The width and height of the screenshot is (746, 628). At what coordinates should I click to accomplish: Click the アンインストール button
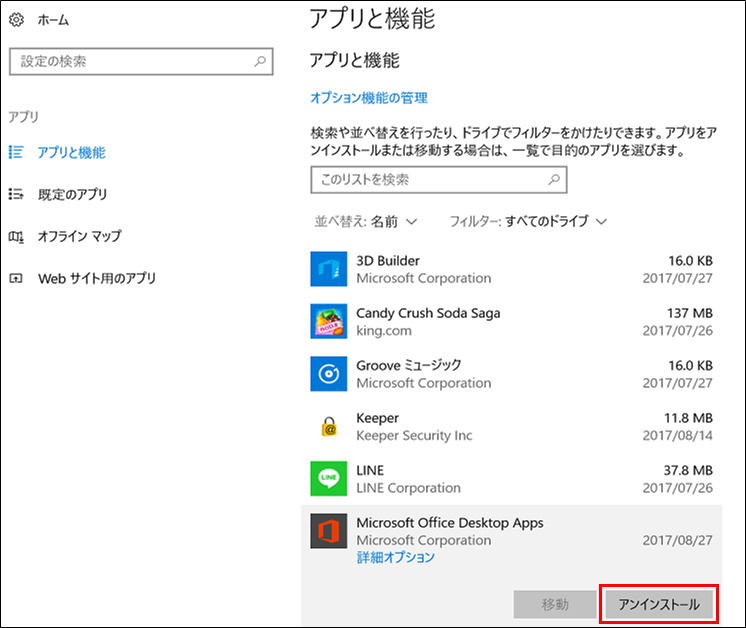659,604
